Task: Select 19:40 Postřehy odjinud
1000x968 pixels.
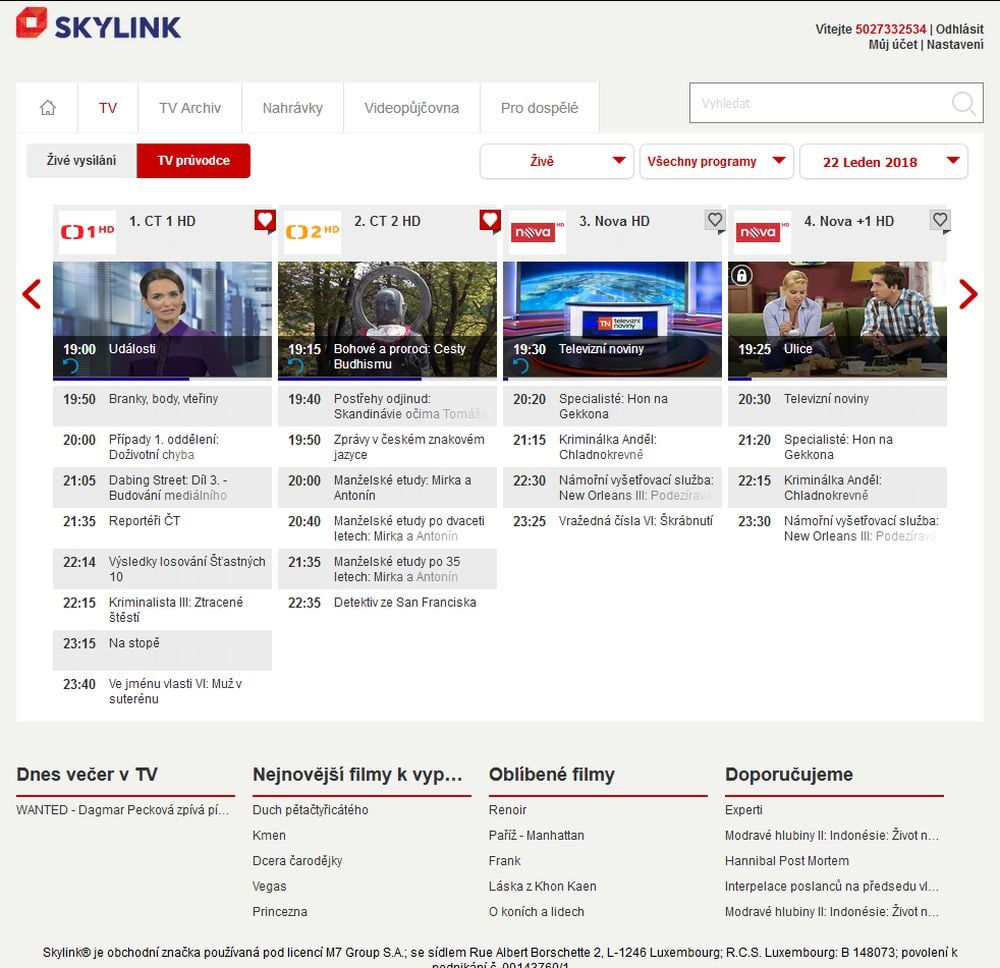Action: pyautogui.click(x=388, y=406)
